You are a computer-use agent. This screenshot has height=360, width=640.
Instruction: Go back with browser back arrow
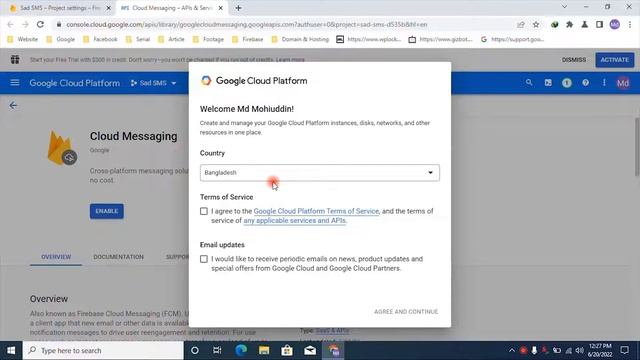pos(11,24)
